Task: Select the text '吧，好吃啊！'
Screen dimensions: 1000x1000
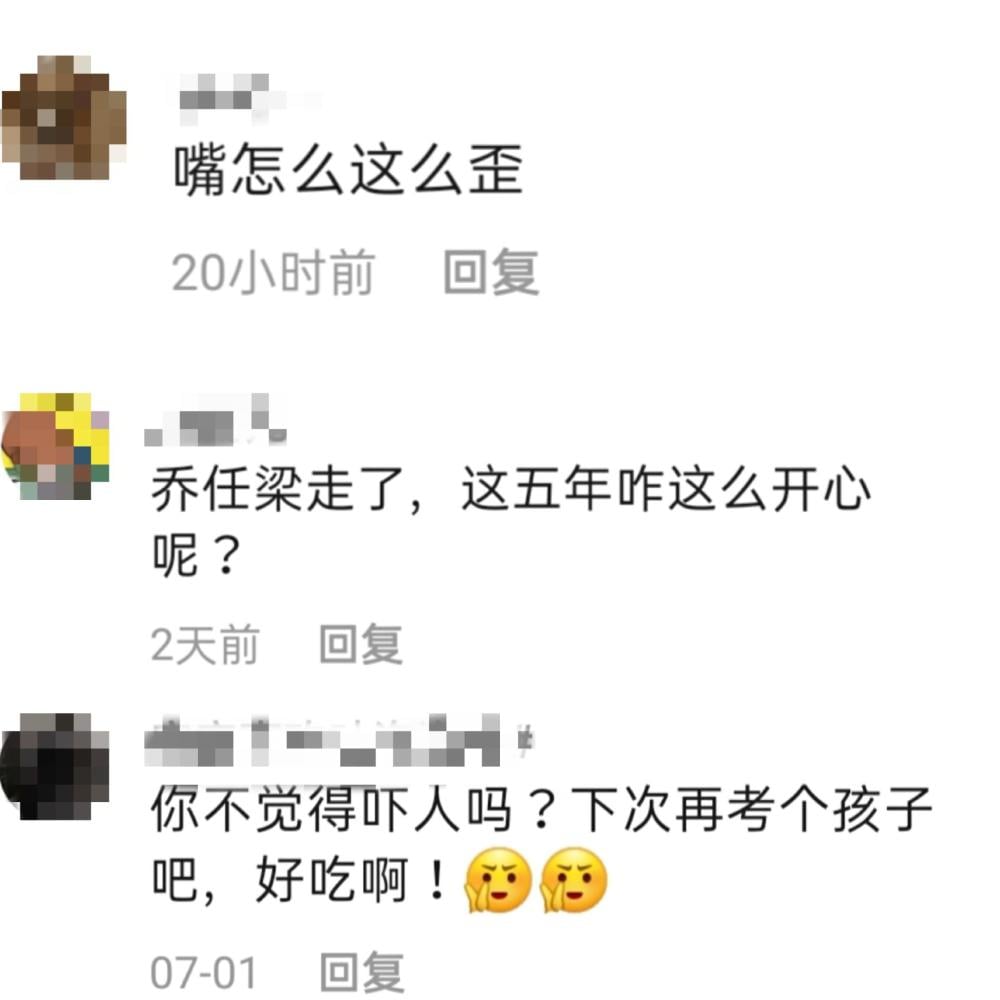Action: click(x=300, y=881)
